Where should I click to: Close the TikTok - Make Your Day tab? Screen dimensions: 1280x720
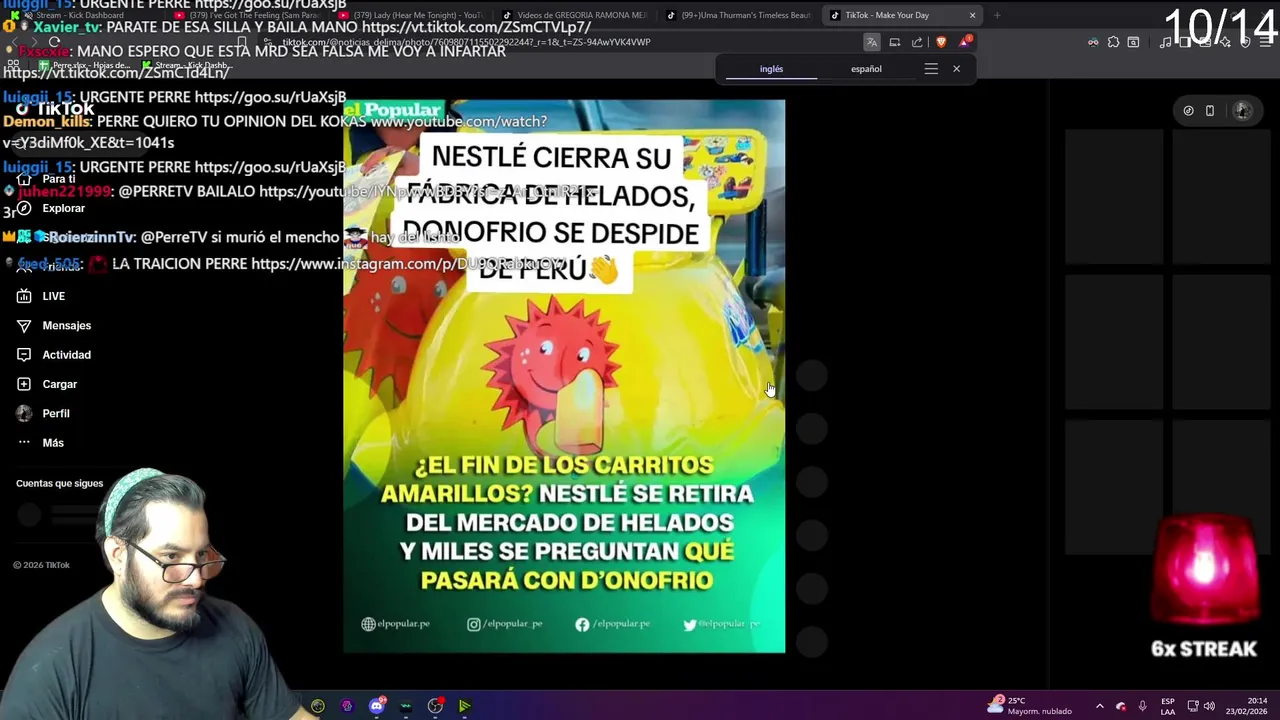coord(972,15)
